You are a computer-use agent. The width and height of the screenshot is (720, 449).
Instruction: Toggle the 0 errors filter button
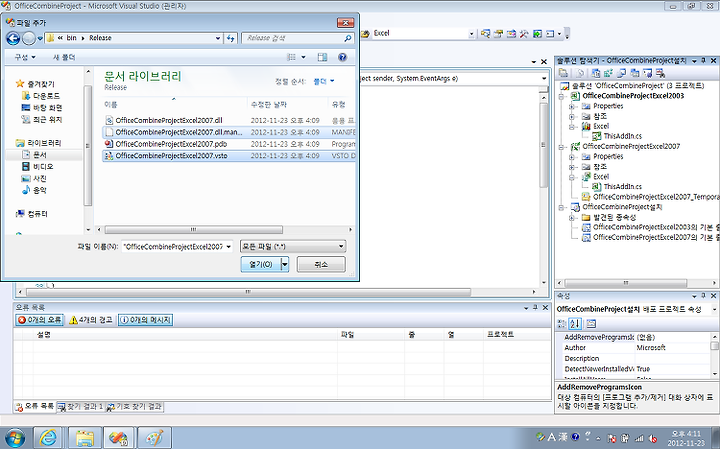point(39,320)
